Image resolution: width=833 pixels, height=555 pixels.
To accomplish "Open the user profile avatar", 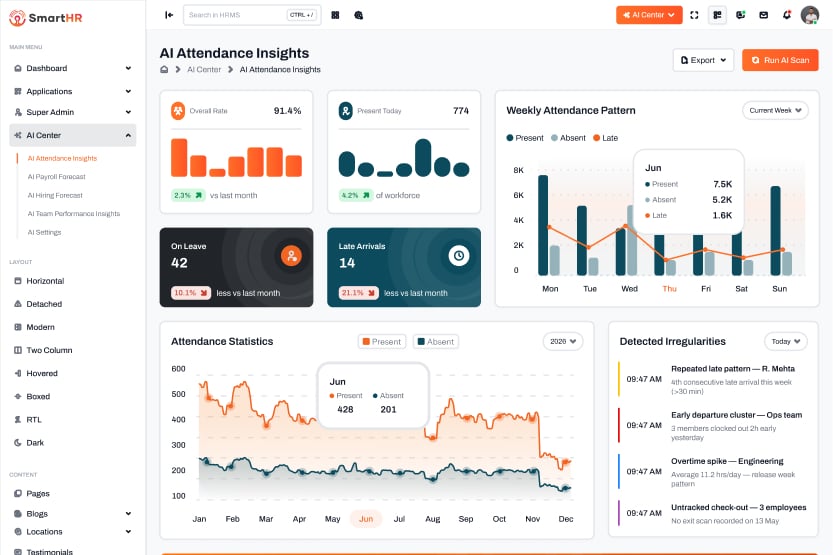I will pos(810,15).
